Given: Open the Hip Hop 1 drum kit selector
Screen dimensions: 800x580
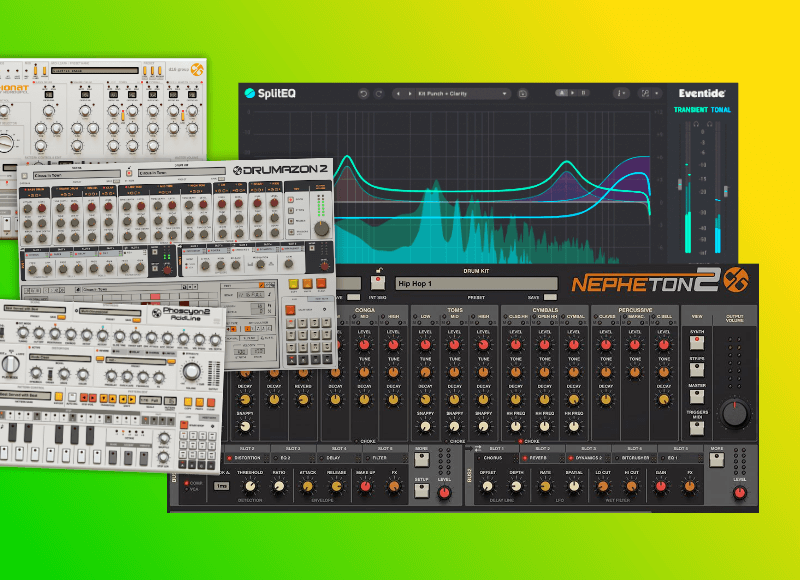Looking at the screenshot, I should pyautogui.click(x=476, y=284).
